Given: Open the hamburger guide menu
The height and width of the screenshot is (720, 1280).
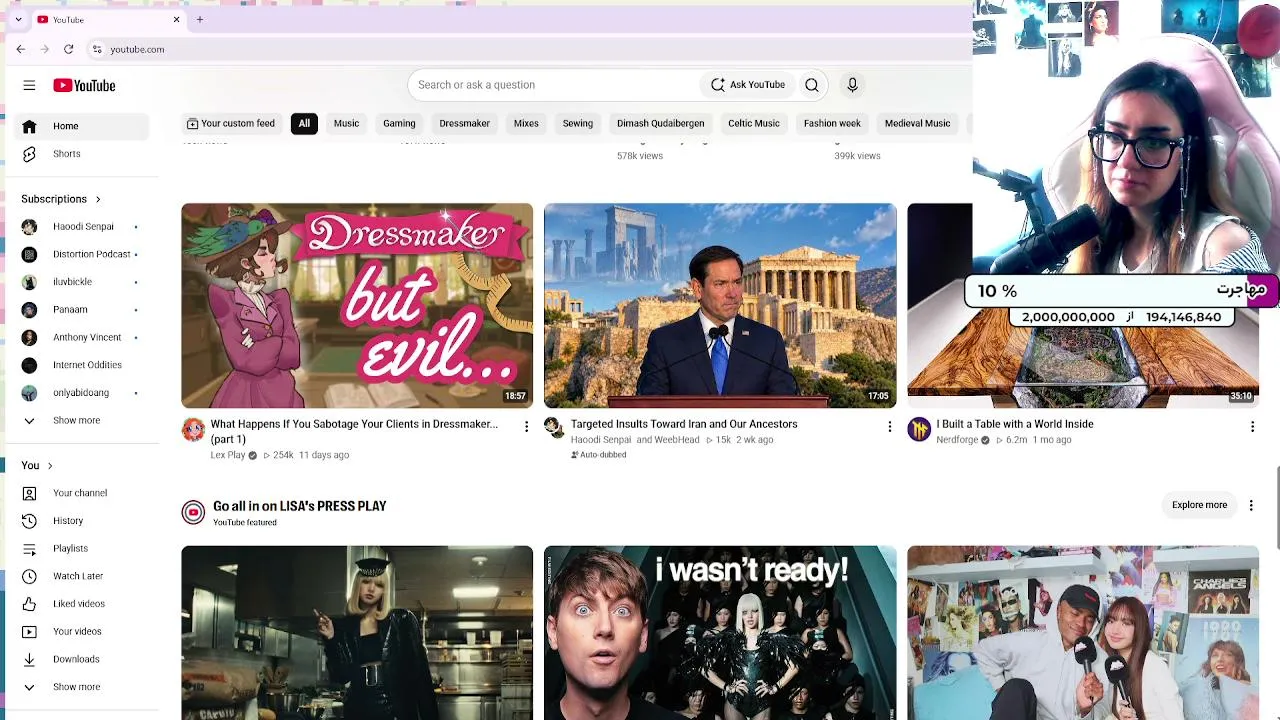Looking at the screenshot, I should [29, 85].
